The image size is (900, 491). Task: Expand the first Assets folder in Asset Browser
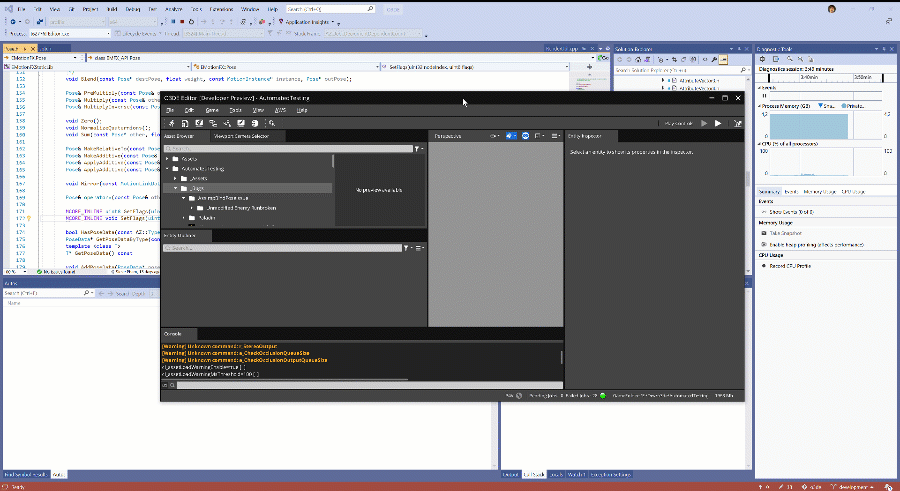coord(168,158)
